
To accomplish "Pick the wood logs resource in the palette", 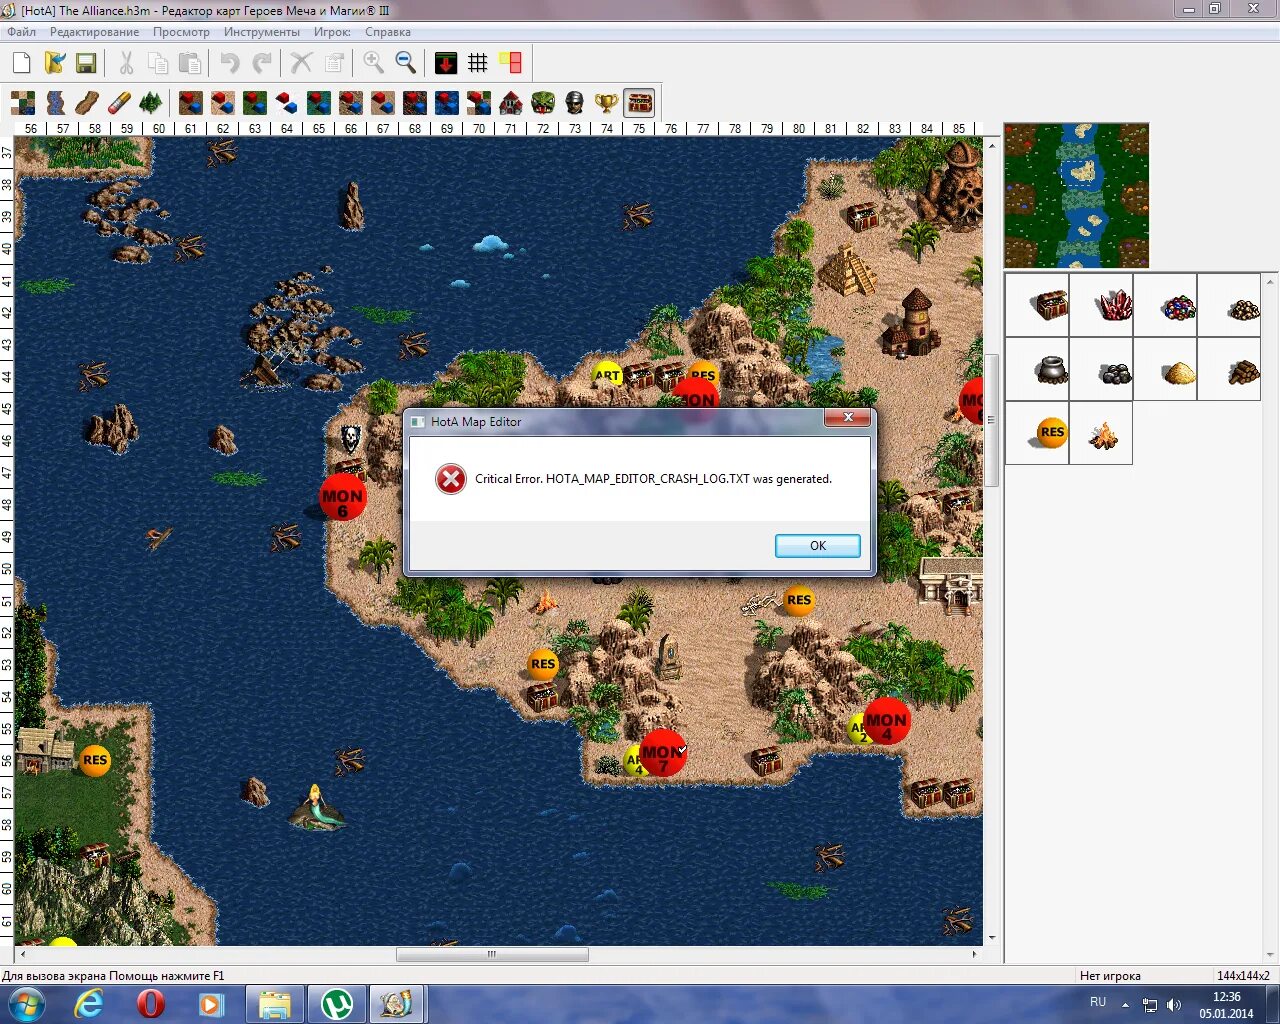I will coord(1229,369).
